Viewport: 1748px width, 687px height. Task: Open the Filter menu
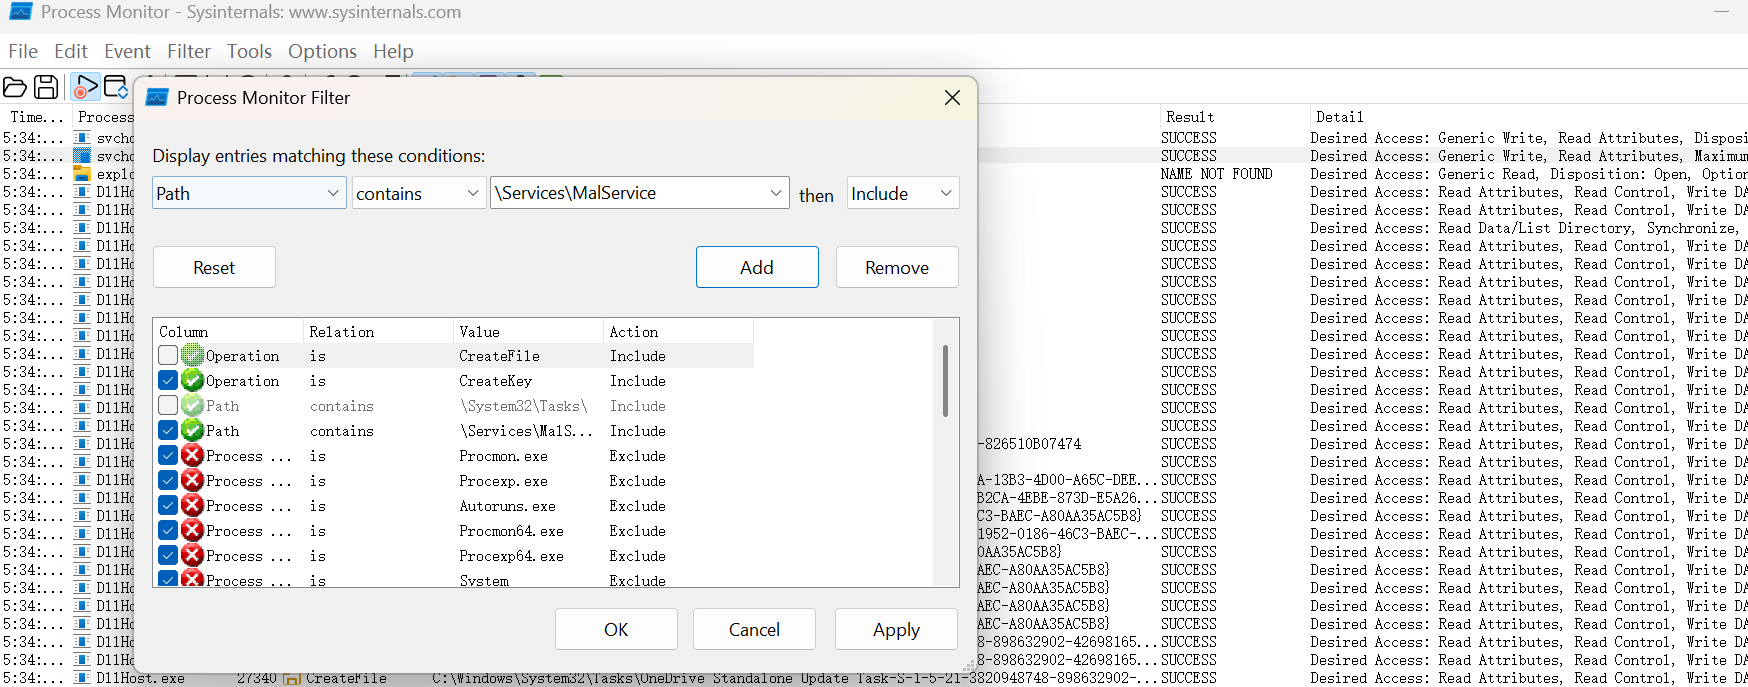[x=189, y=51]
